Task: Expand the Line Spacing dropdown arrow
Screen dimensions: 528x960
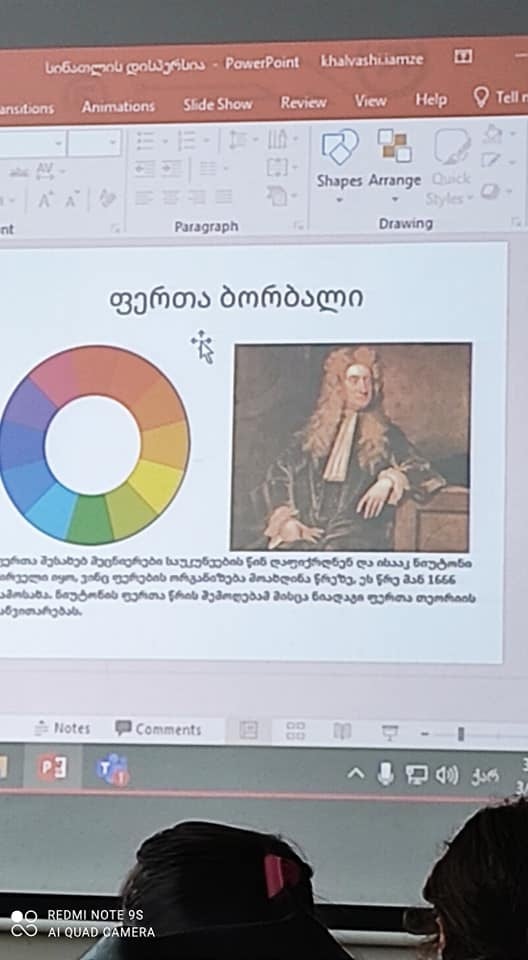Action: 255,140
